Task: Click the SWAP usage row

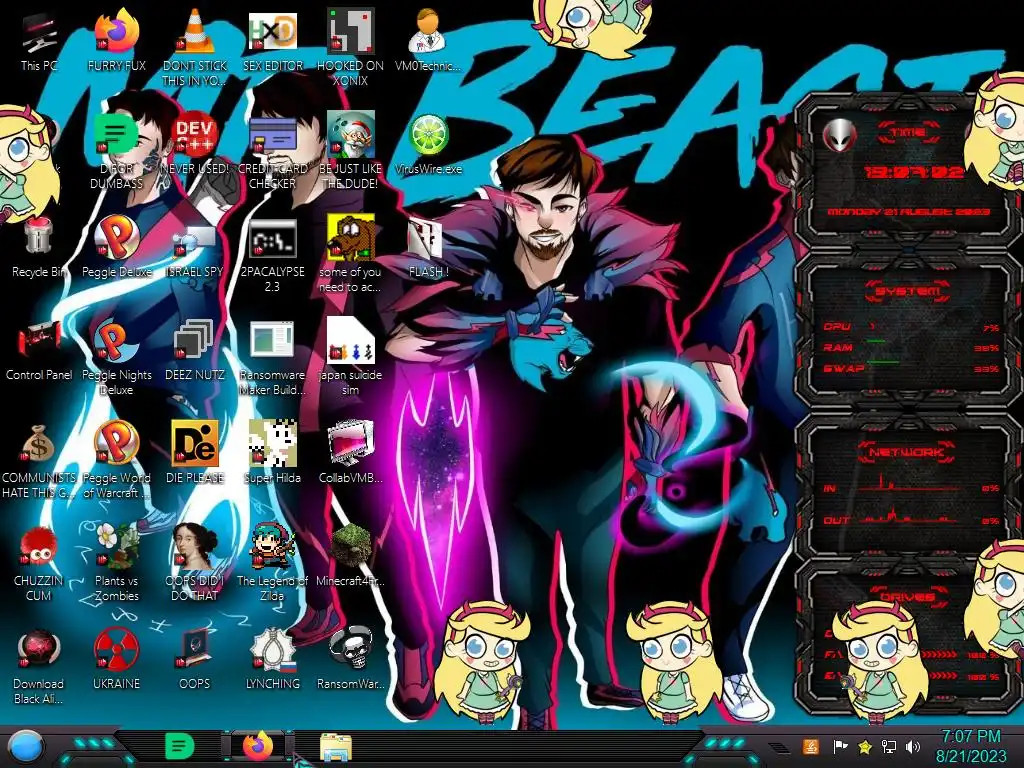Action: 910,369
